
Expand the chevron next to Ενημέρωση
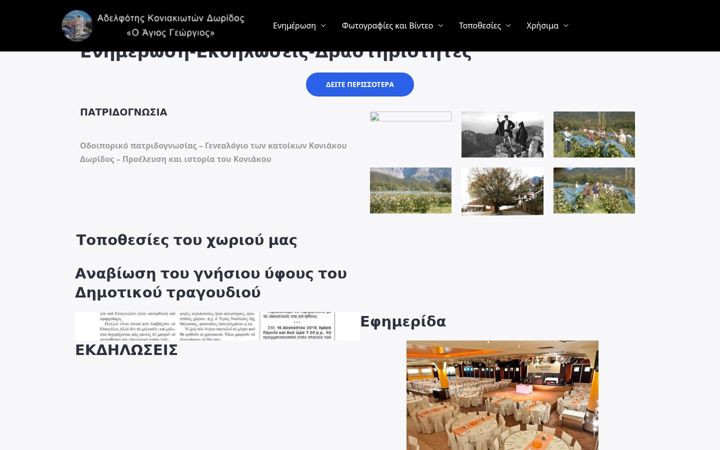[x=323, y=26]
